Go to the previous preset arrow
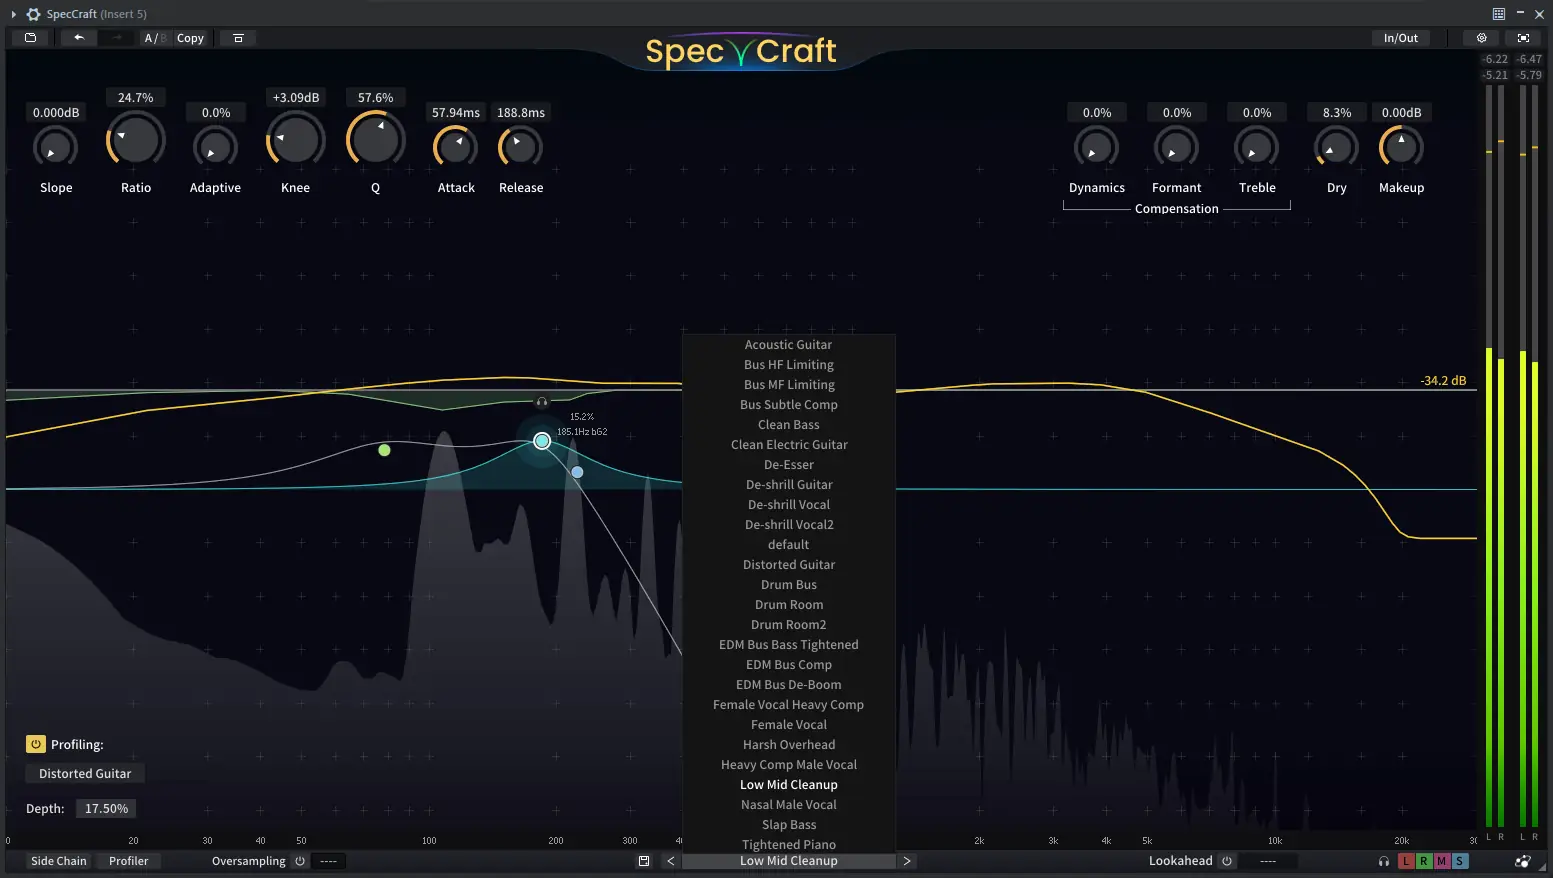This screenshot has height=878, width=1553. [x=670, y=861]
